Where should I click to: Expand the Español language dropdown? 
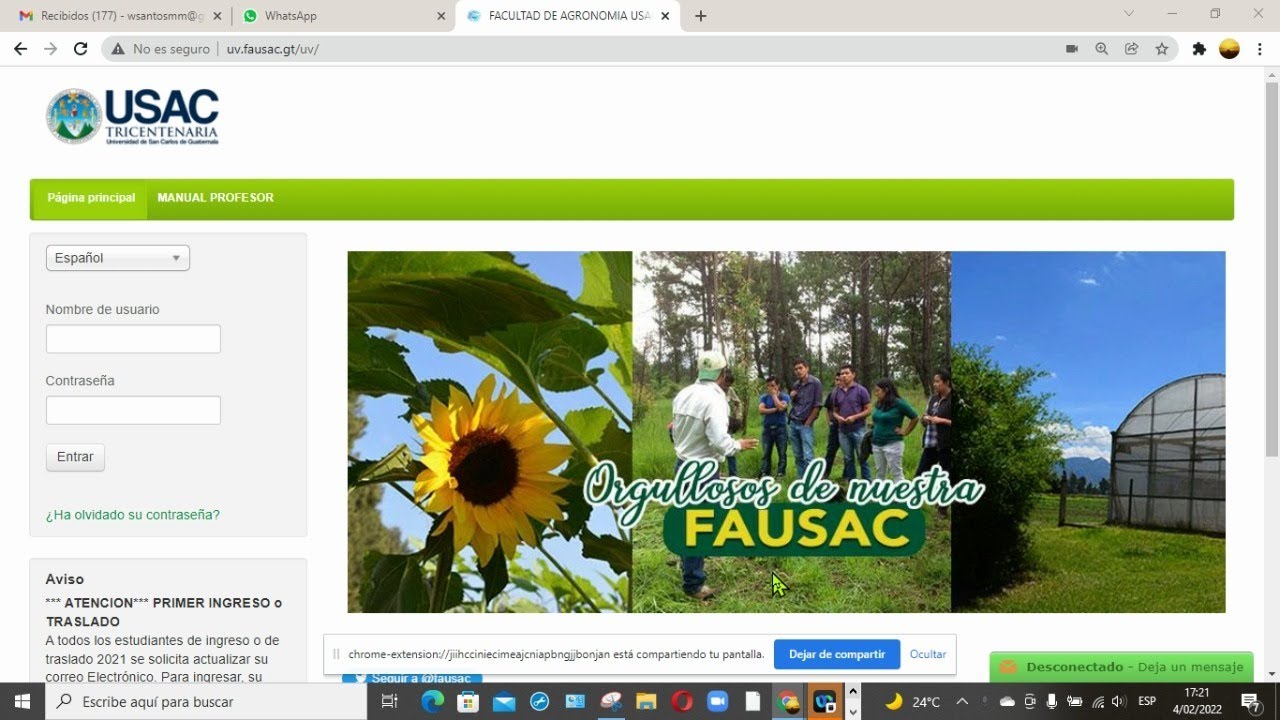coord(118,258)
